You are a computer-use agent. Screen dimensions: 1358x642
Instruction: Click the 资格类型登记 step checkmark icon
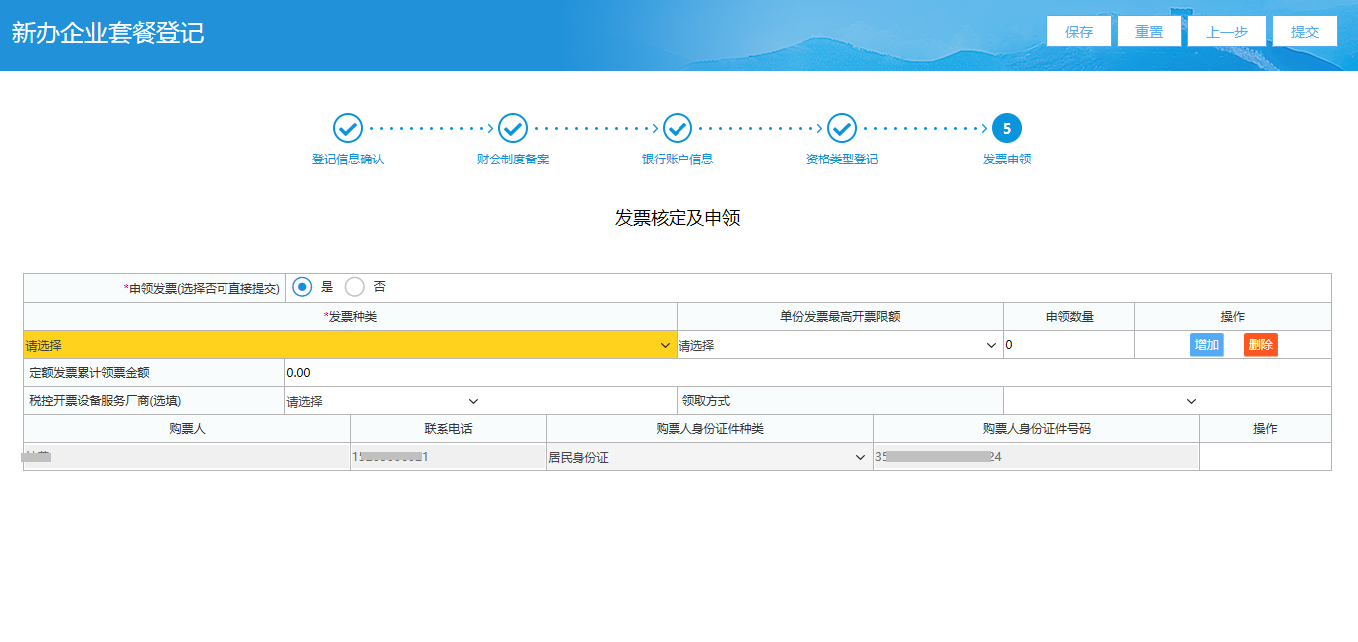pyautogui.click(x=842, y=128)
